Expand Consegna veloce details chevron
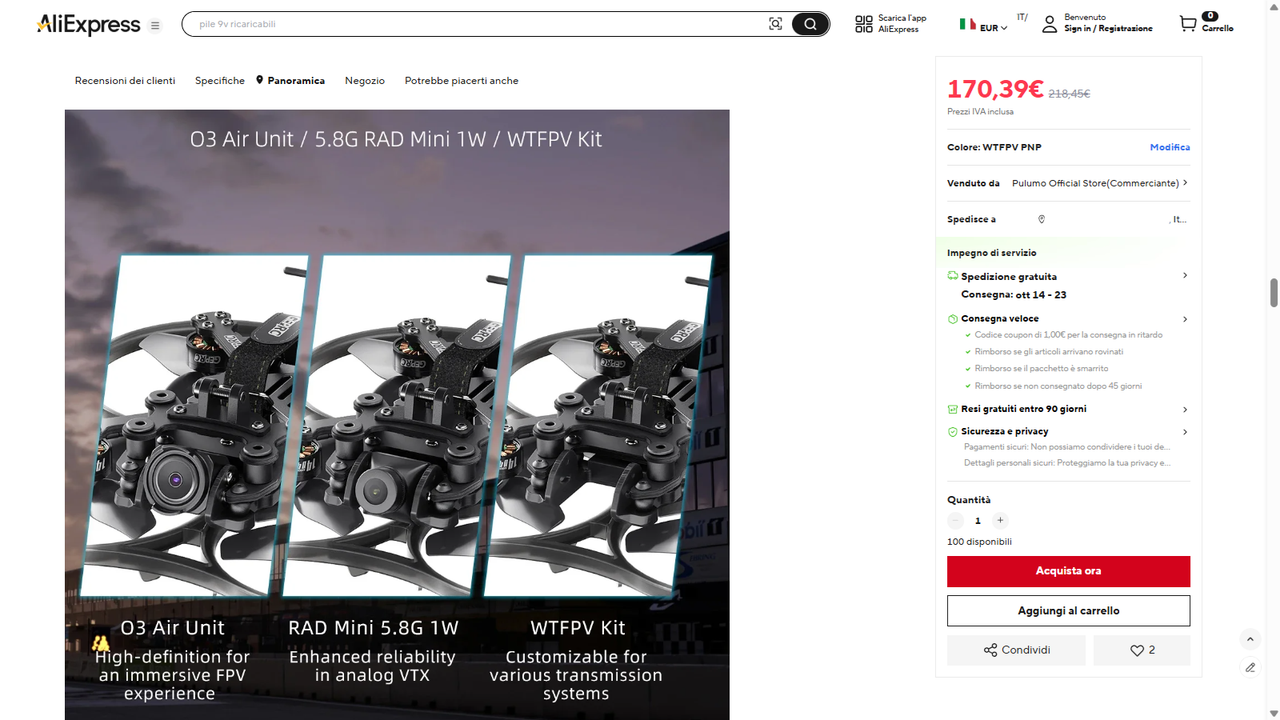This screenshot has width=1280, height=720. (1185, 319)
